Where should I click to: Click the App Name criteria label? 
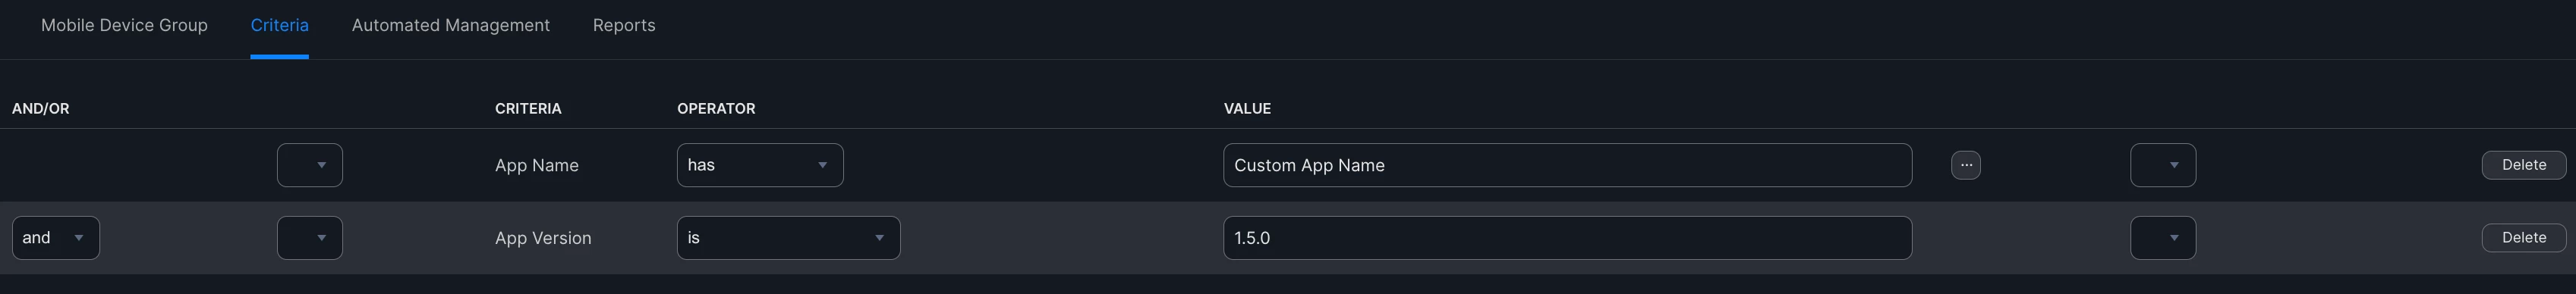point(537,165)
